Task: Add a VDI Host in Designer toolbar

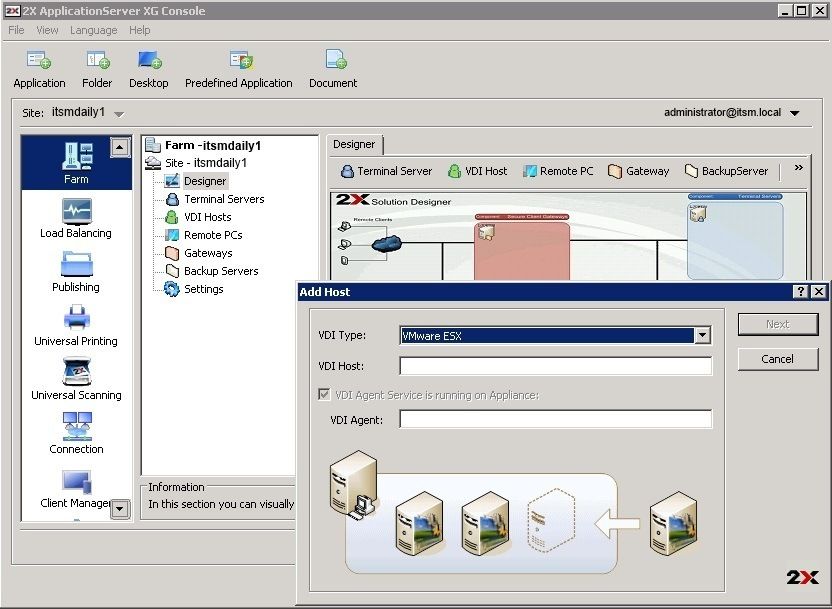Action: (478, 171)
